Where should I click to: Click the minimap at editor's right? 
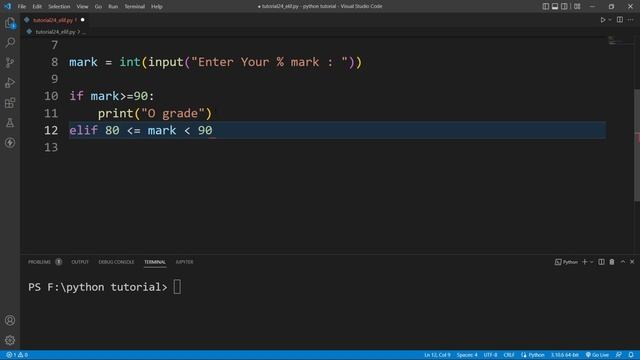[620, 40]
